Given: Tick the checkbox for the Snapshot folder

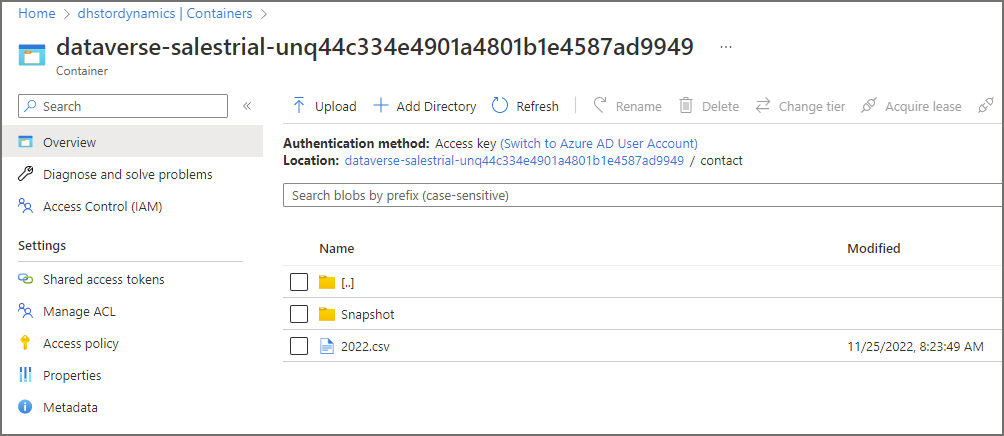Looking at the screenshot, I should click(x=299, y=314).
